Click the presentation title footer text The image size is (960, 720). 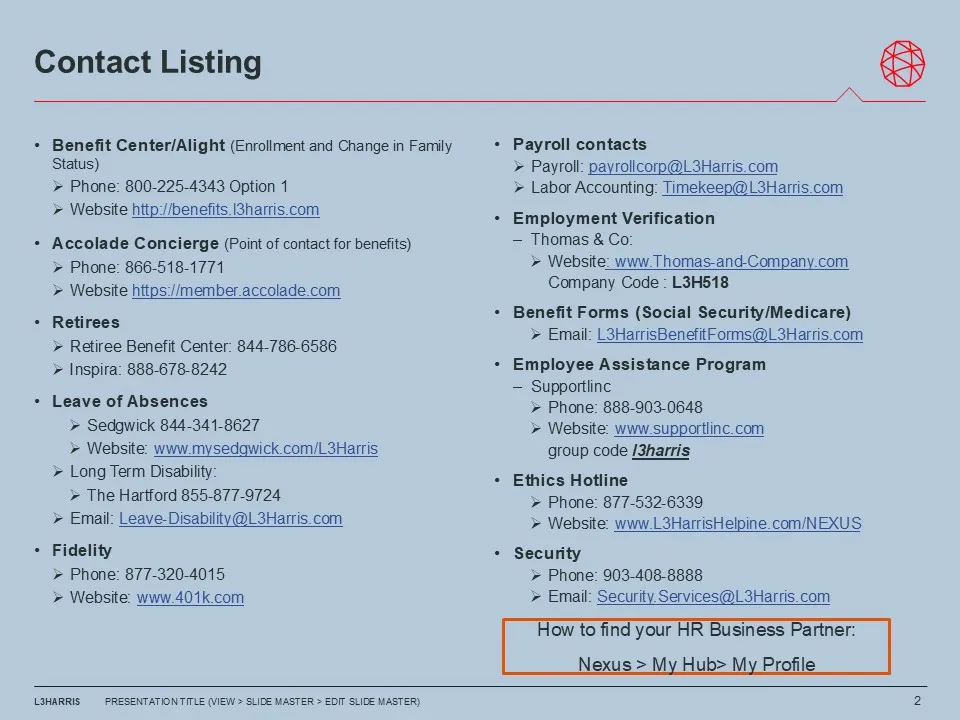point(262,701)
